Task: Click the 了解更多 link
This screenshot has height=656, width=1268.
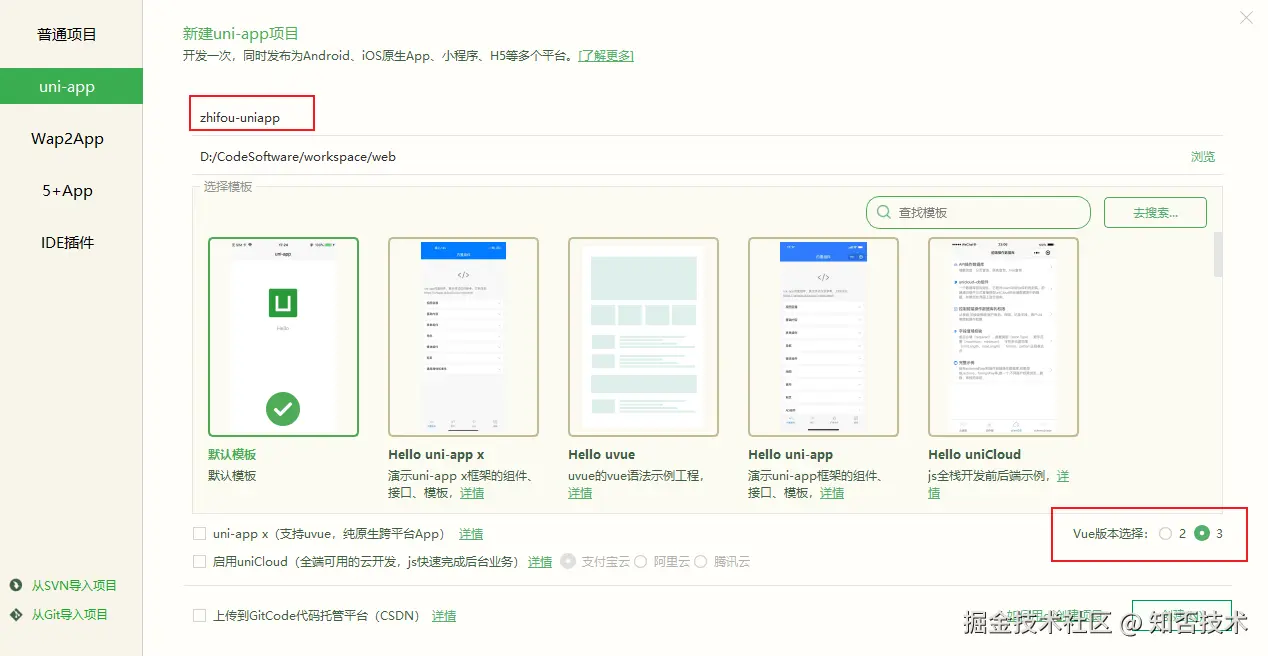Action: 606,56
